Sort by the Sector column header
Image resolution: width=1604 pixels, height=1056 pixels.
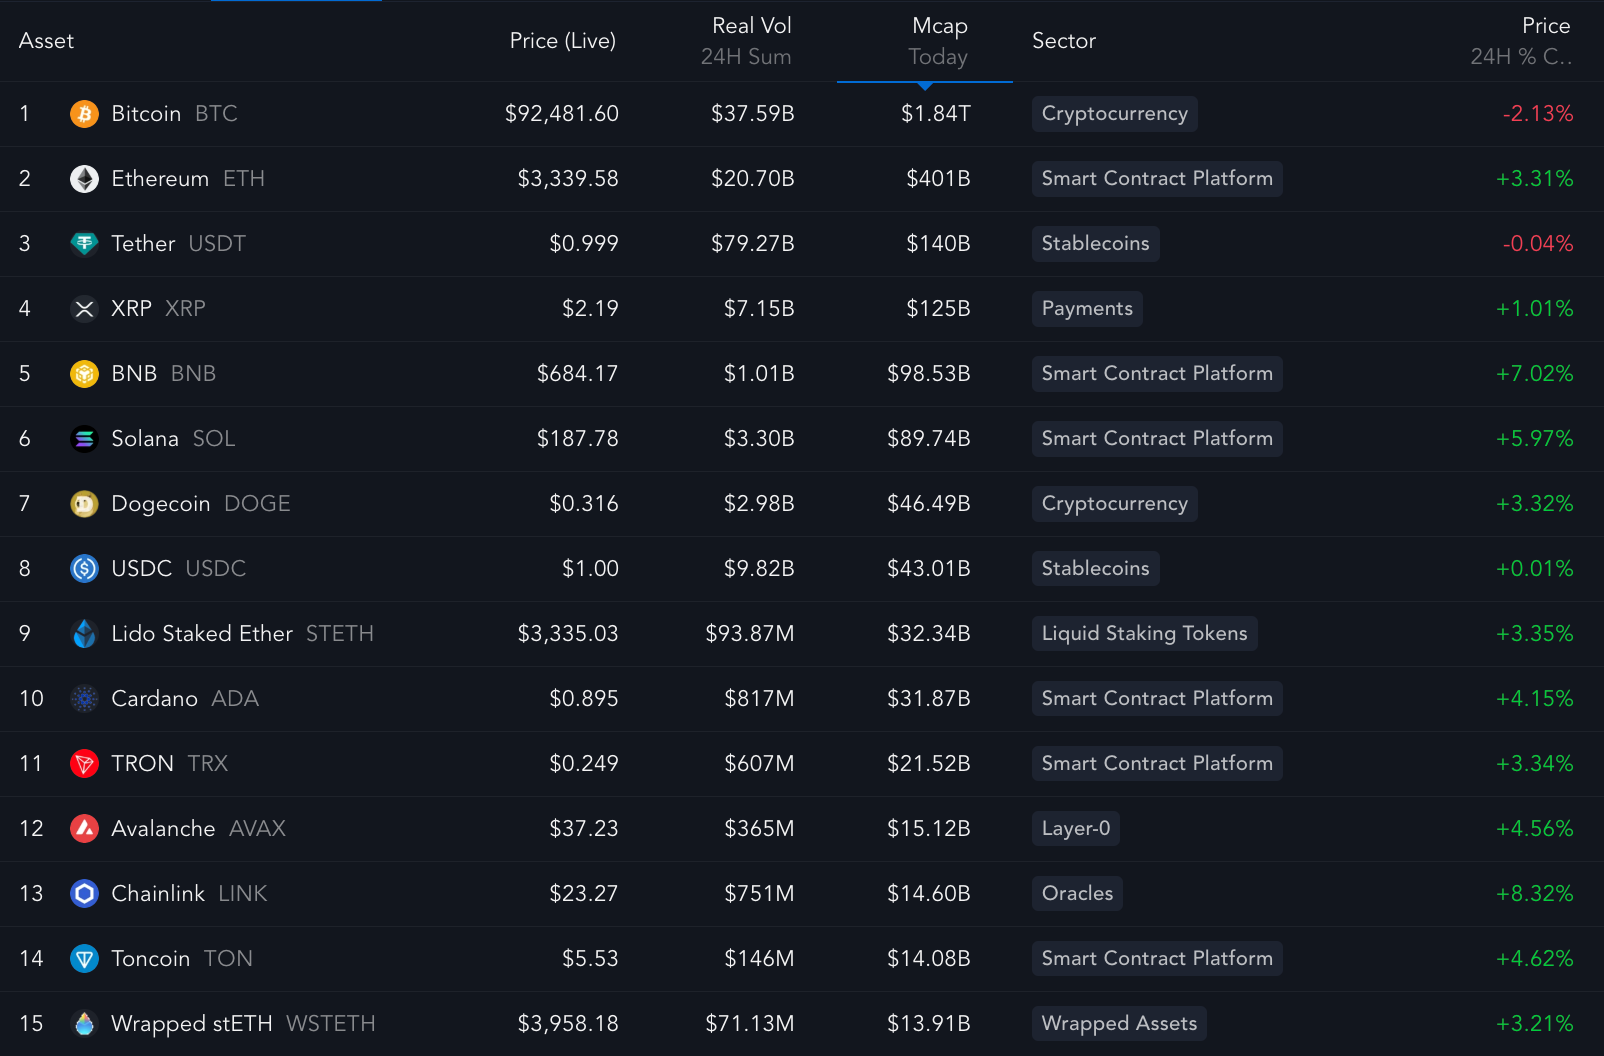point(1064,41)
